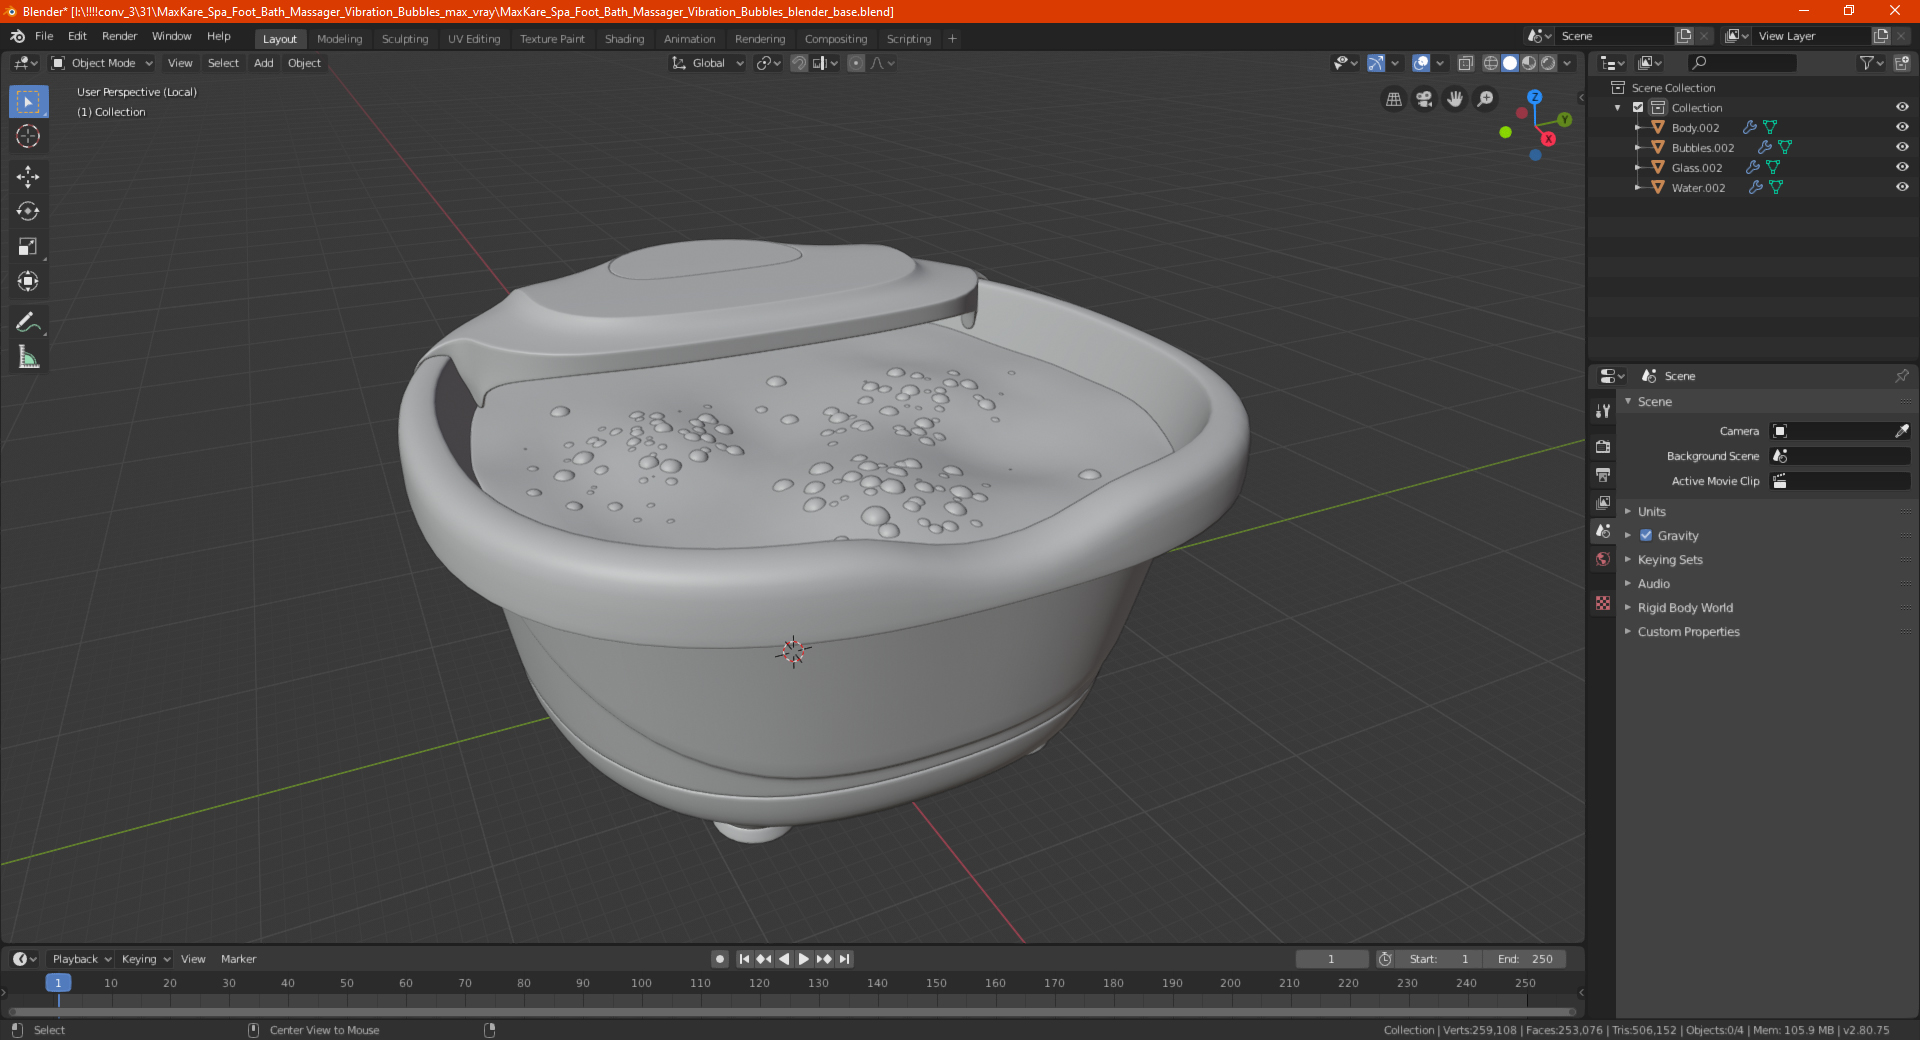
Task: Expand the Rigid Body World panel
Action: click(1685, 607)
